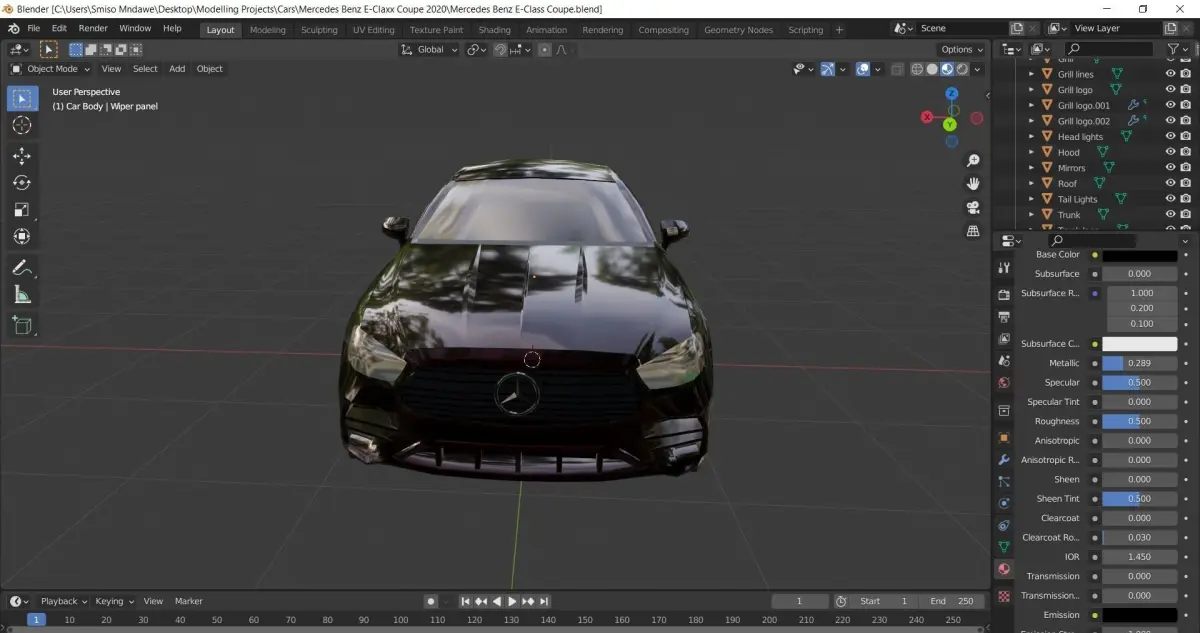Select the Add Cube tool
Image resolution: width=1200 pixels, height=633 pixels.
pos(22,325)
